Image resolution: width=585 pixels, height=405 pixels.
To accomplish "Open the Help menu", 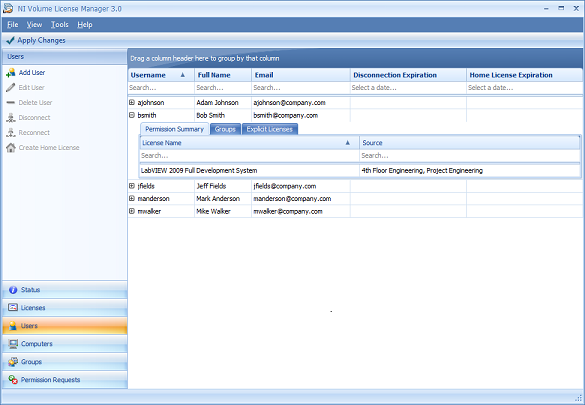I will point(85,25).
